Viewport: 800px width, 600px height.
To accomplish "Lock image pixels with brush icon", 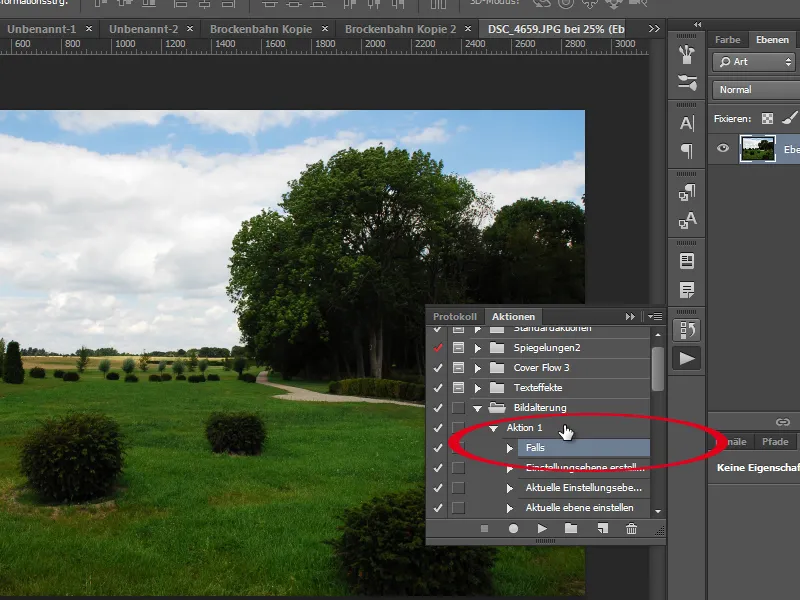I will point(789,118).
